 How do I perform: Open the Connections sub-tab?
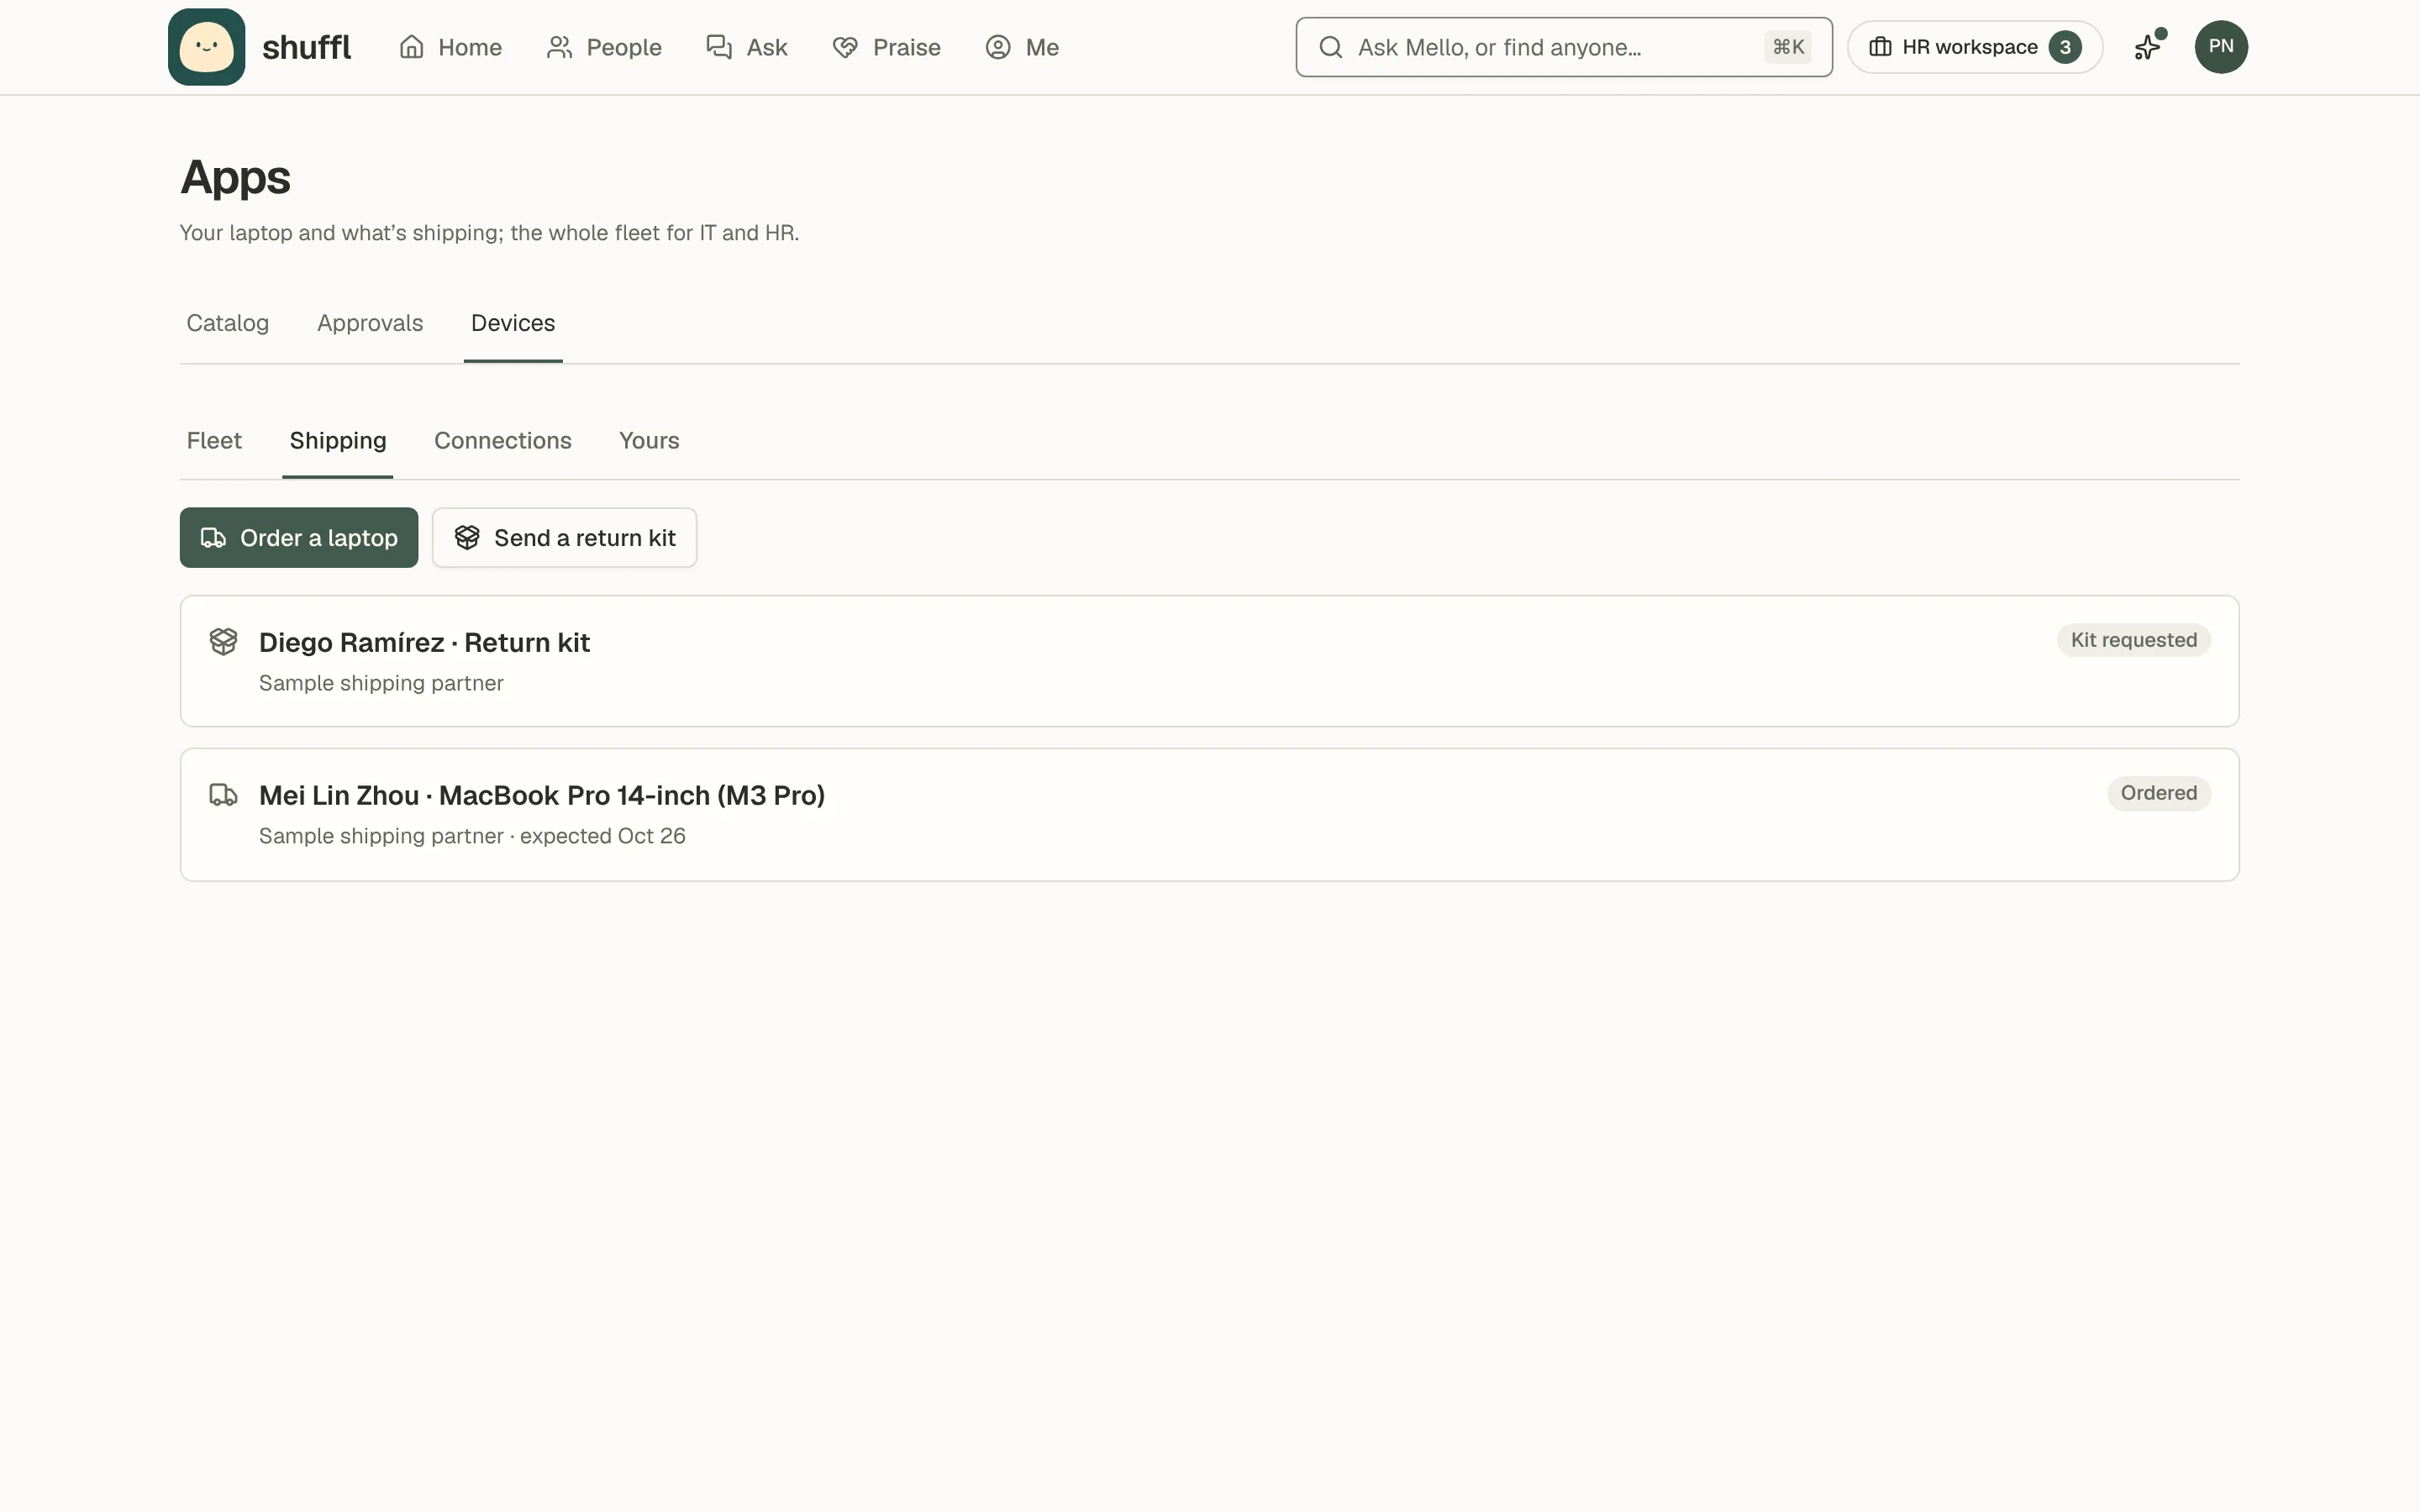[x=503, y=441]
